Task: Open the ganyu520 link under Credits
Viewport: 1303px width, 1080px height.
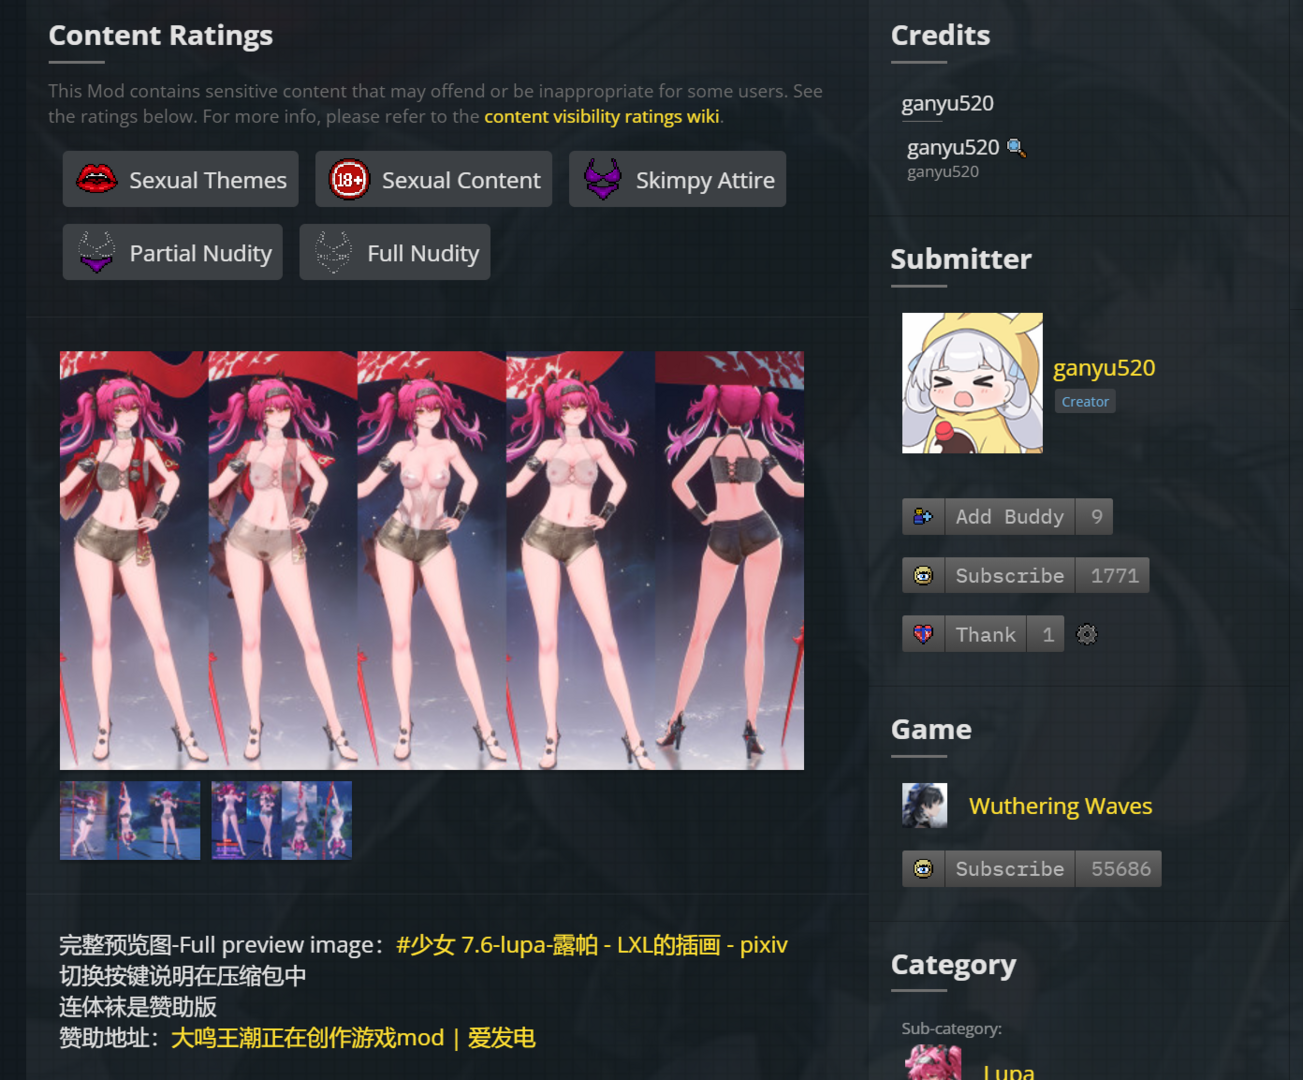Action: [x=947, y=103]
